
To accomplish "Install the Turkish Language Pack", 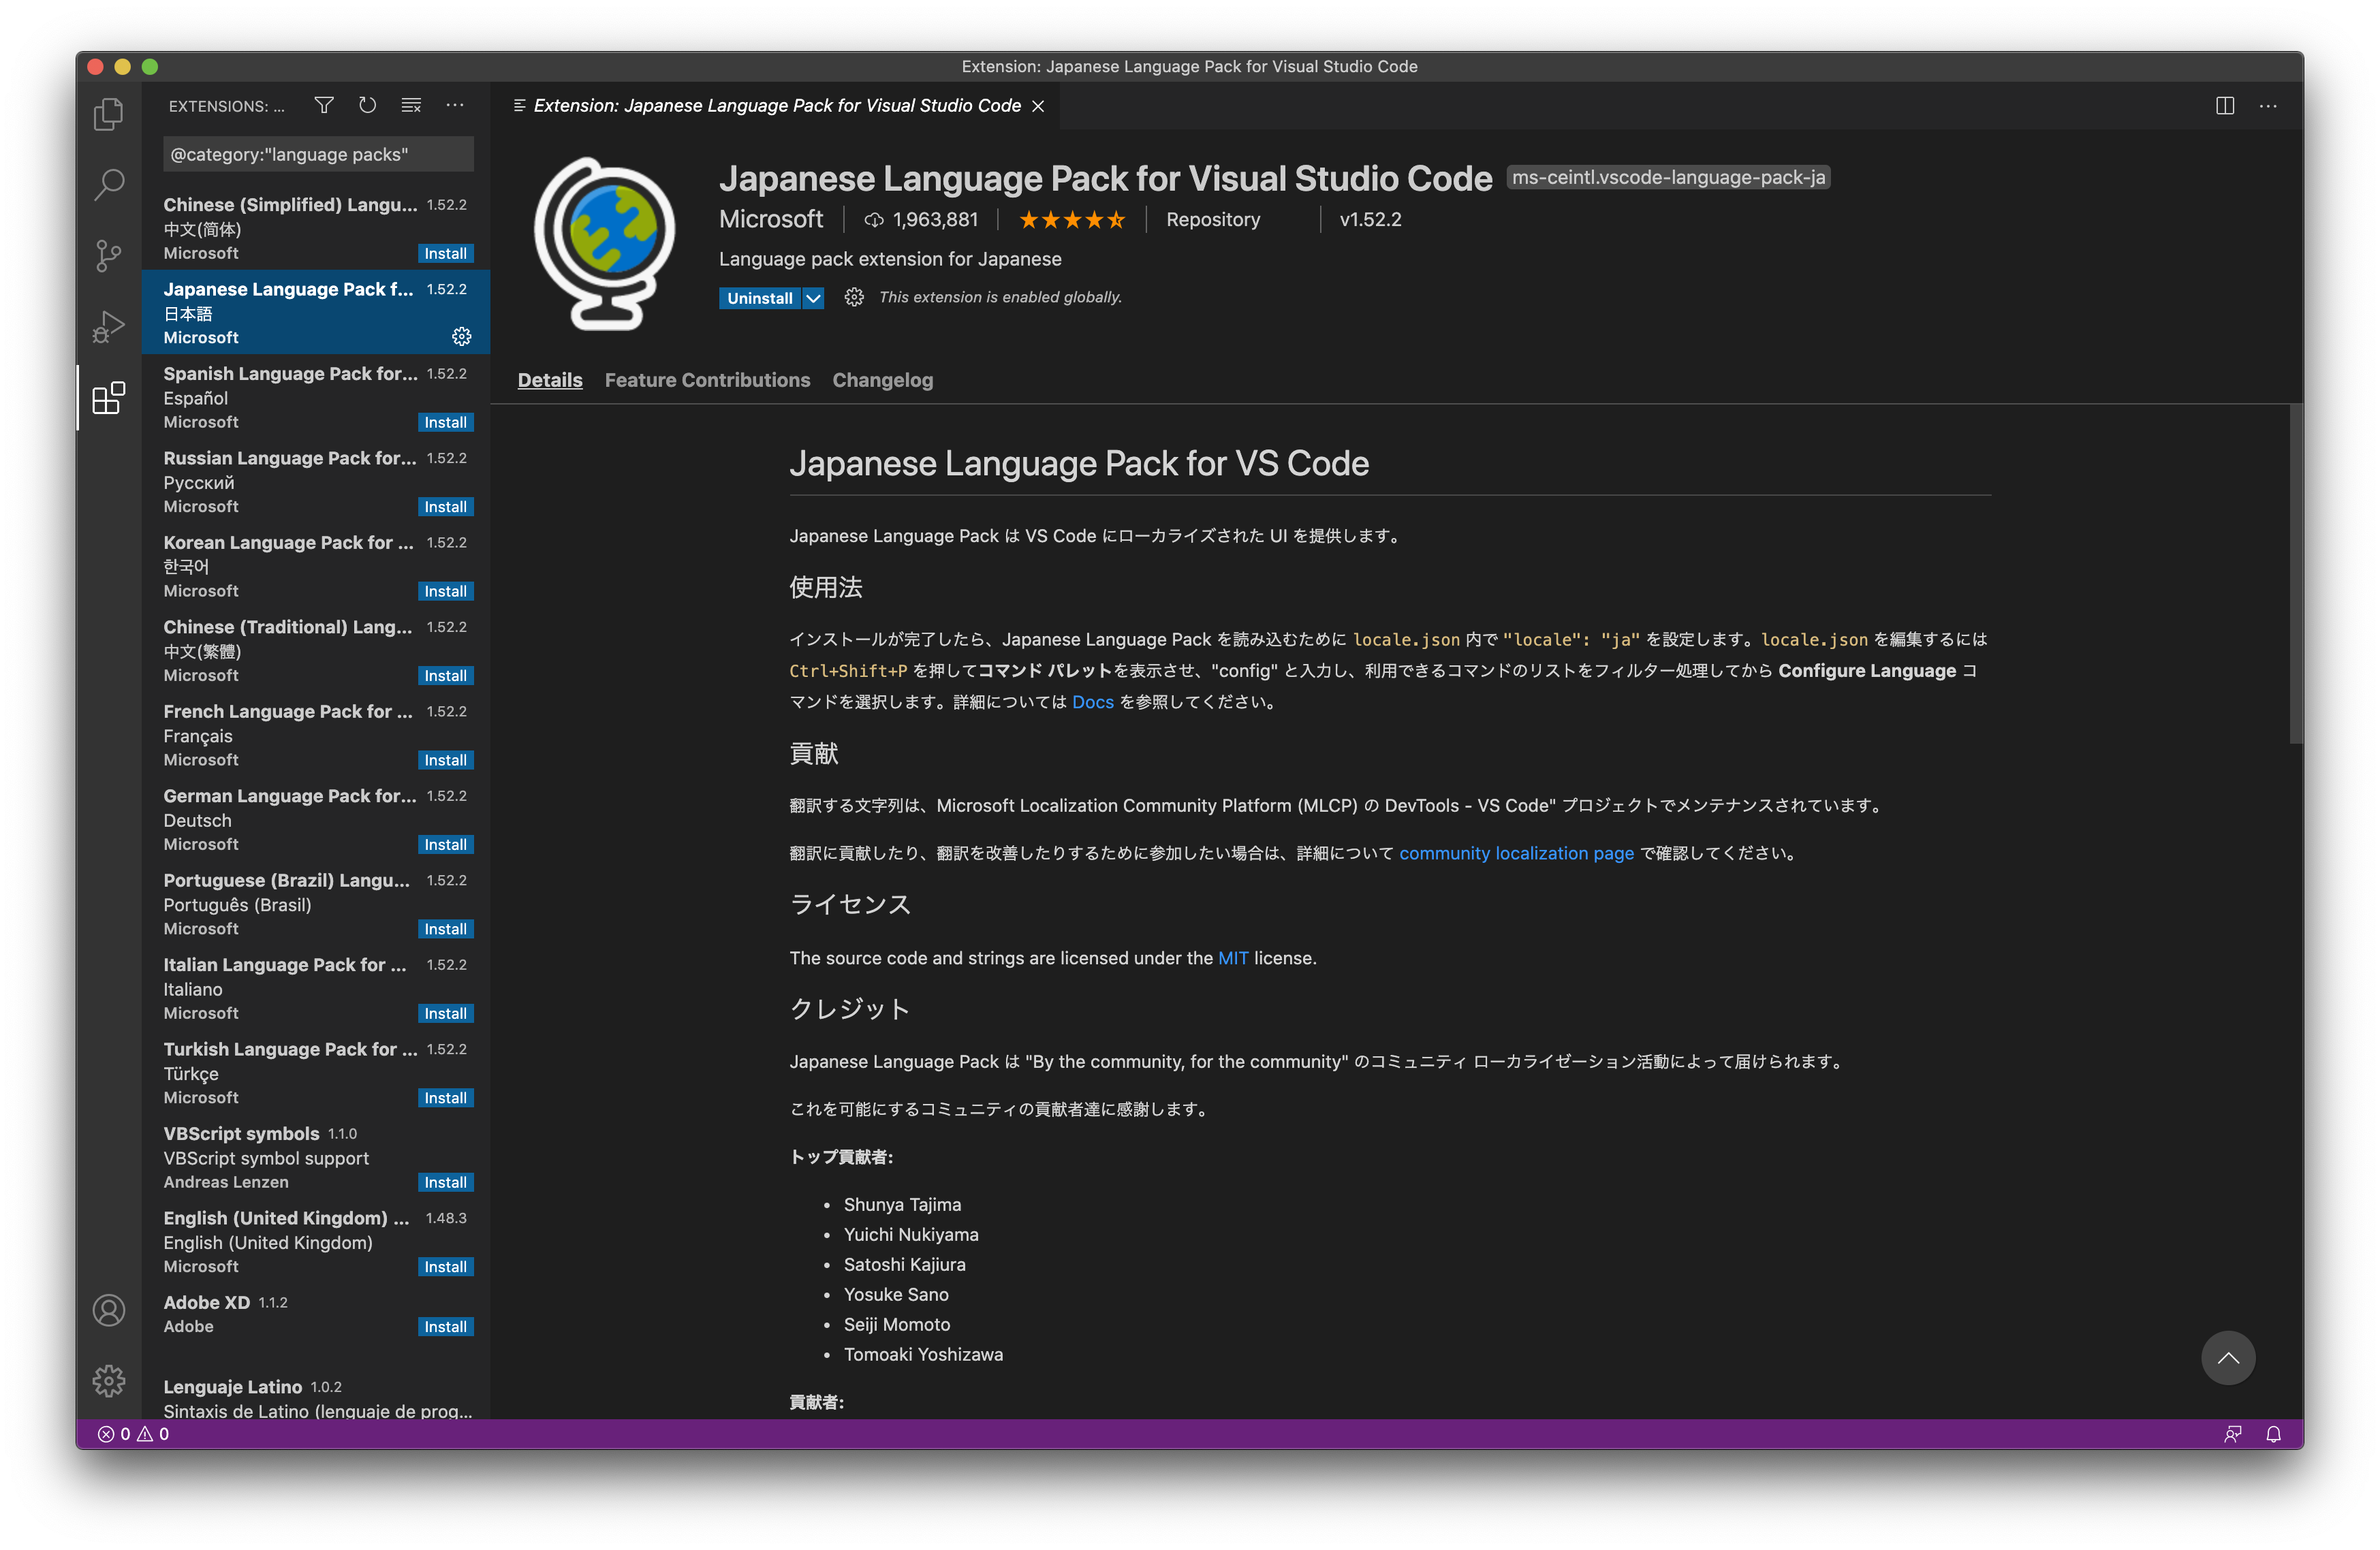I will [x=445, y=1098].
